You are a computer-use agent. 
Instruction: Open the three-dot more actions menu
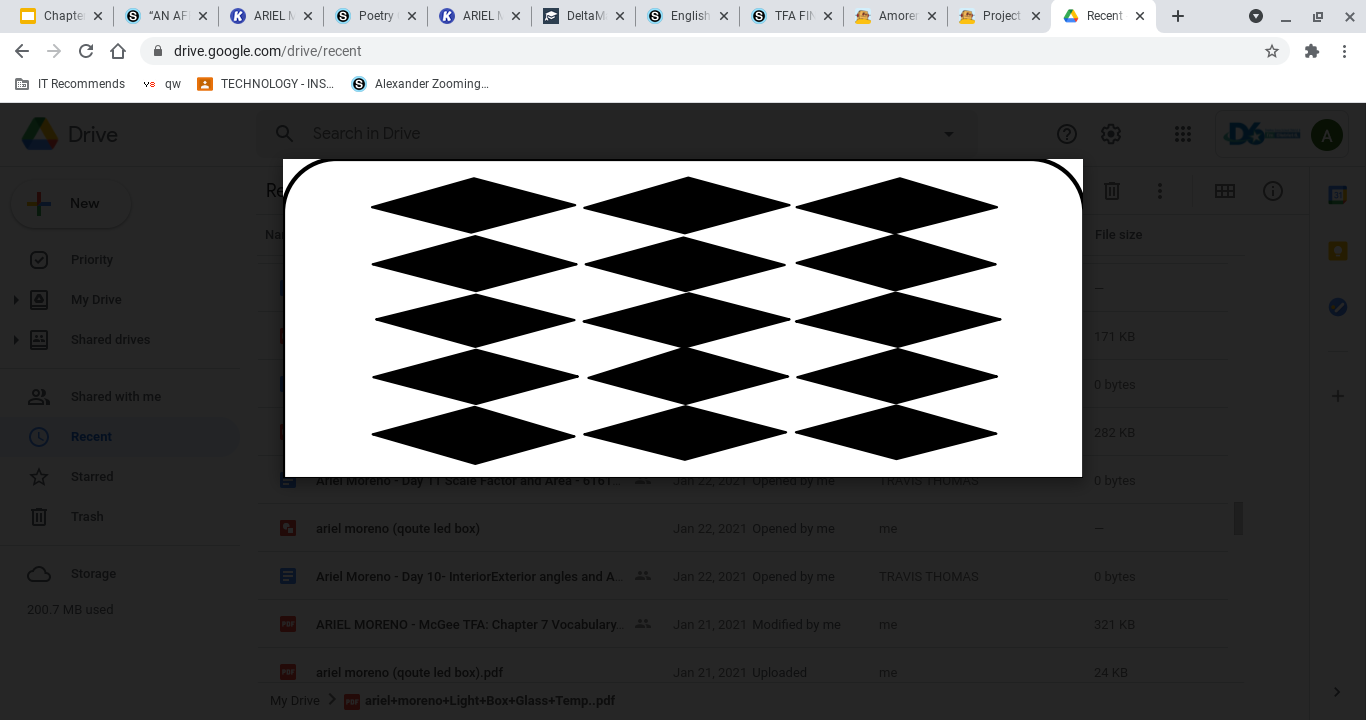pos(1160,191)
